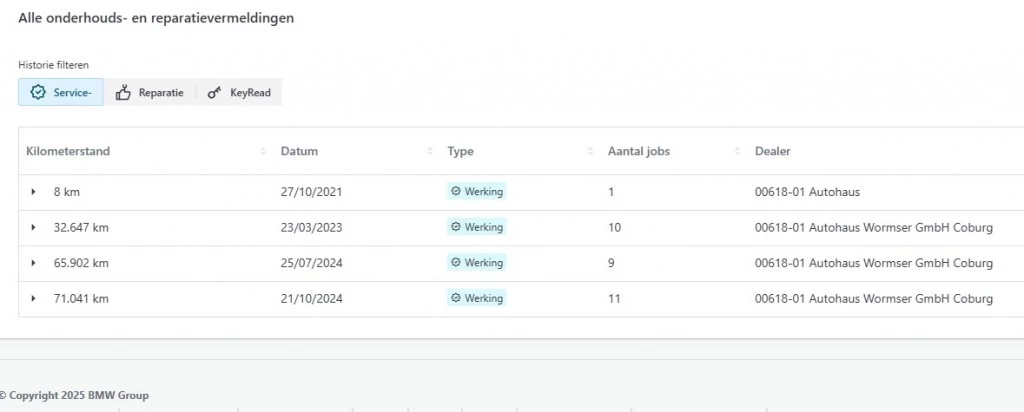Expand the 8 km service row
This screenshot has width=1024, height=412.
pyautogui.click(x=33, y=192)
